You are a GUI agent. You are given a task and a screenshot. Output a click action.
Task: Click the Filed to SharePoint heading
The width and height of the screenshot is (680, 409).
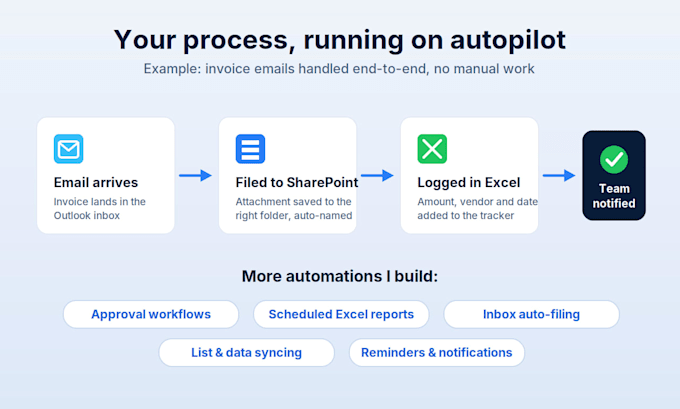coord(297,183)
